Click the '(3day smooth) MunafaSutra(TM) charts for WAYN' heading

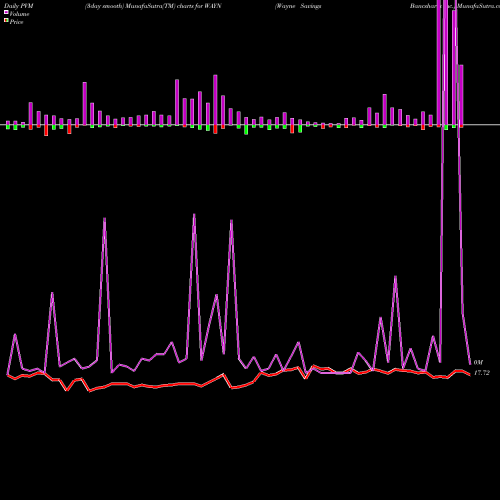153,6
